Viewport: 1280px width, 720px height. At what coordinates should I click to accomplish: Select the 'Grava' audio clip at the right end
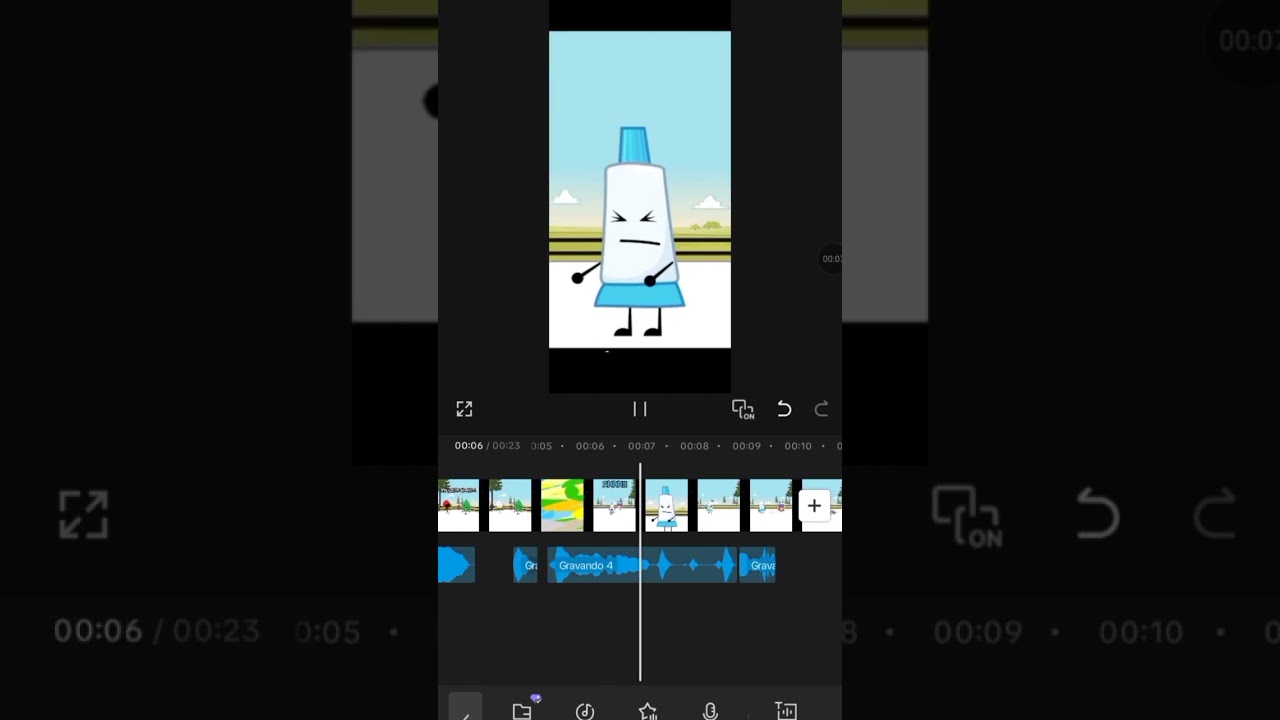pyautogui.click(x=757, y=565)
